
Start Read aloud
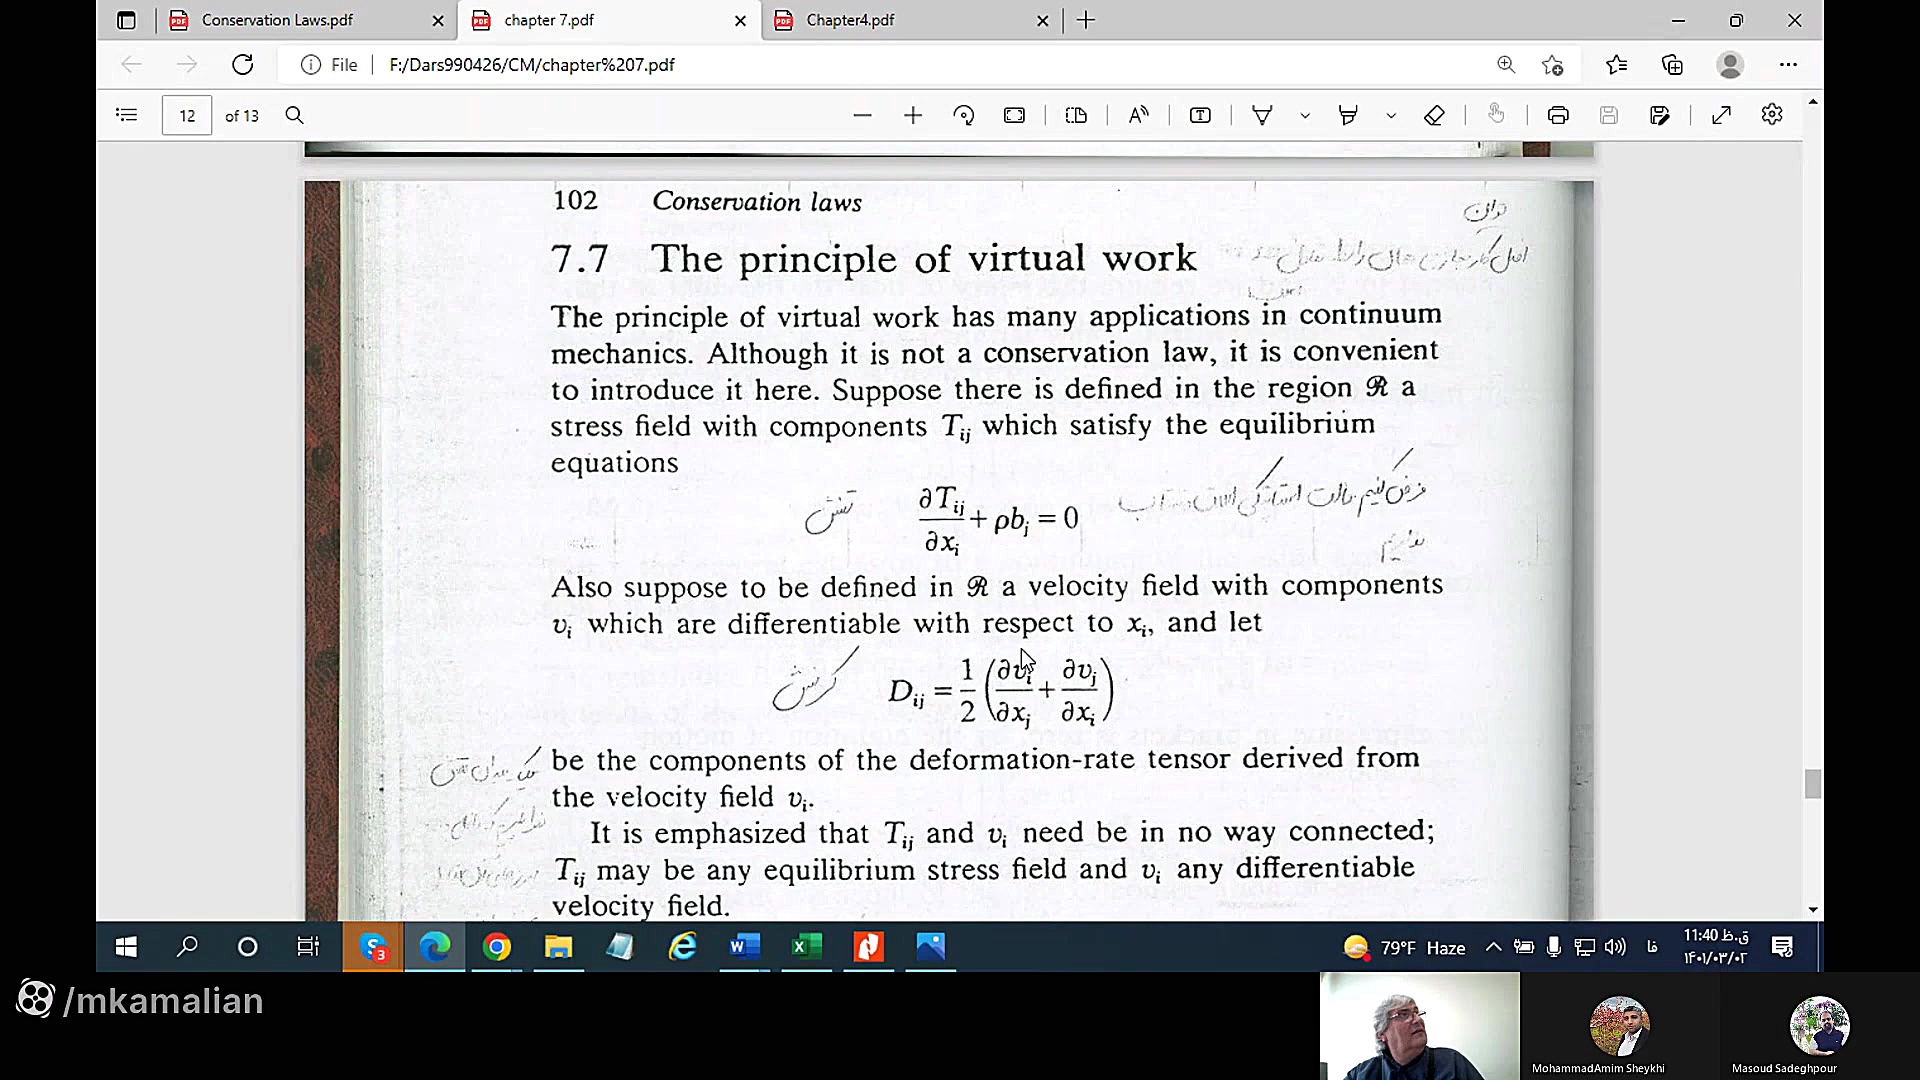click(1138, 116)
